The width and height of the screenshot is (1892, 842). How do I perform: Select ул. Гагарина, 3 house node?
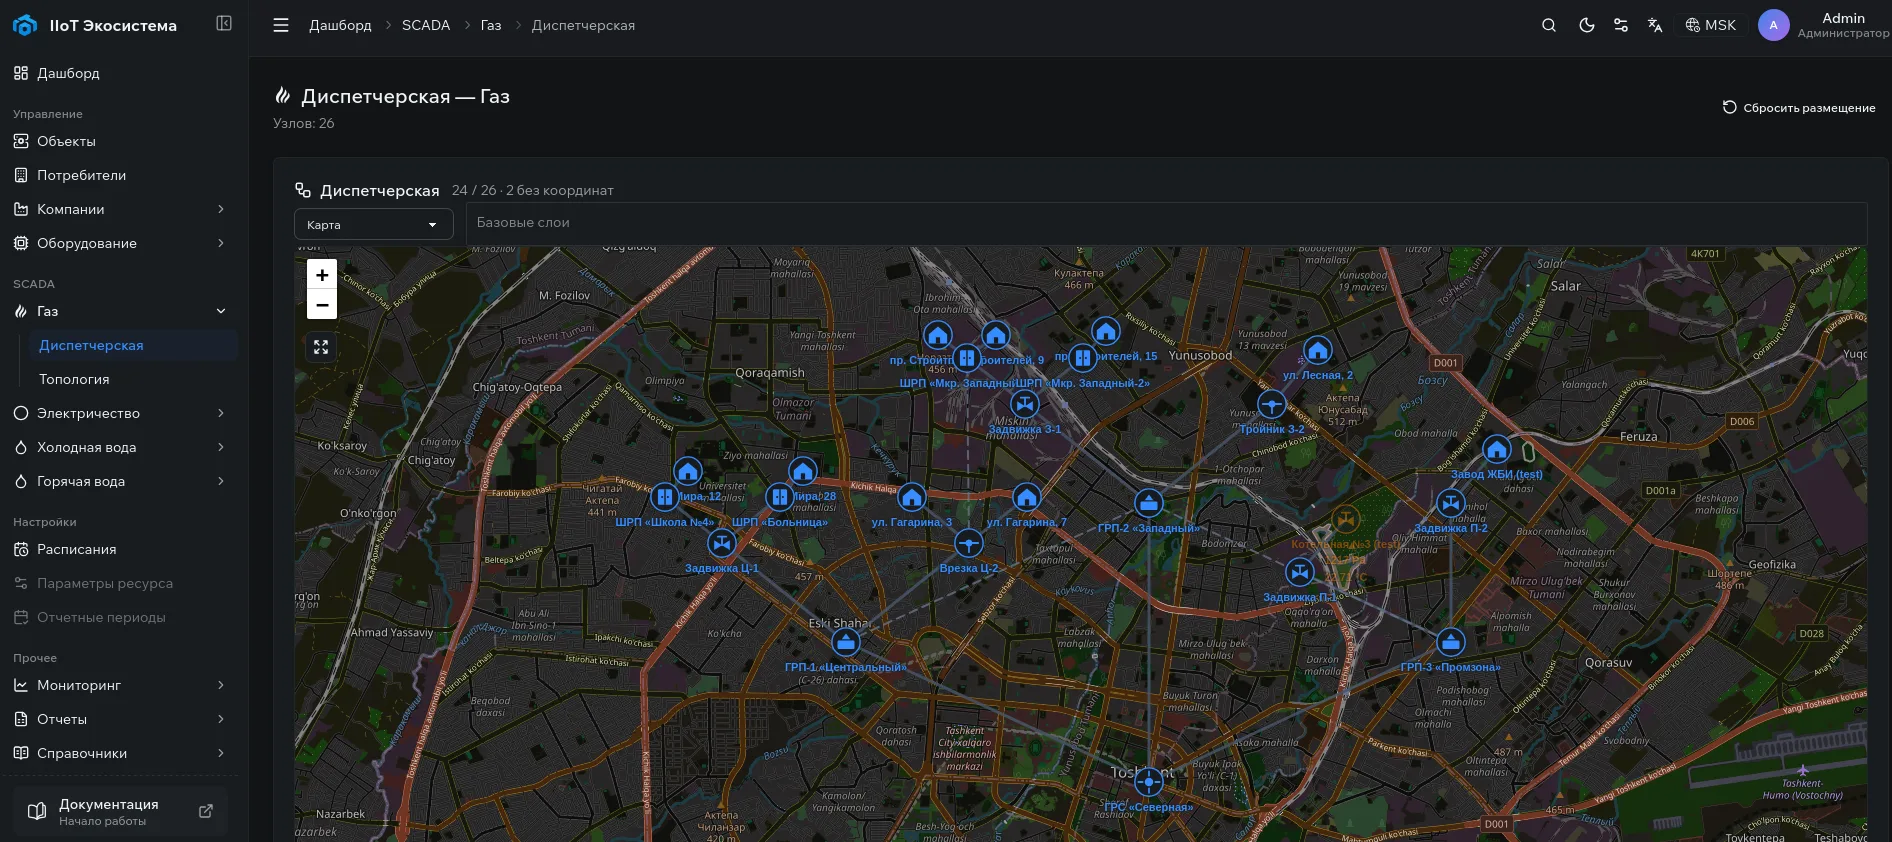coord(912,497)
